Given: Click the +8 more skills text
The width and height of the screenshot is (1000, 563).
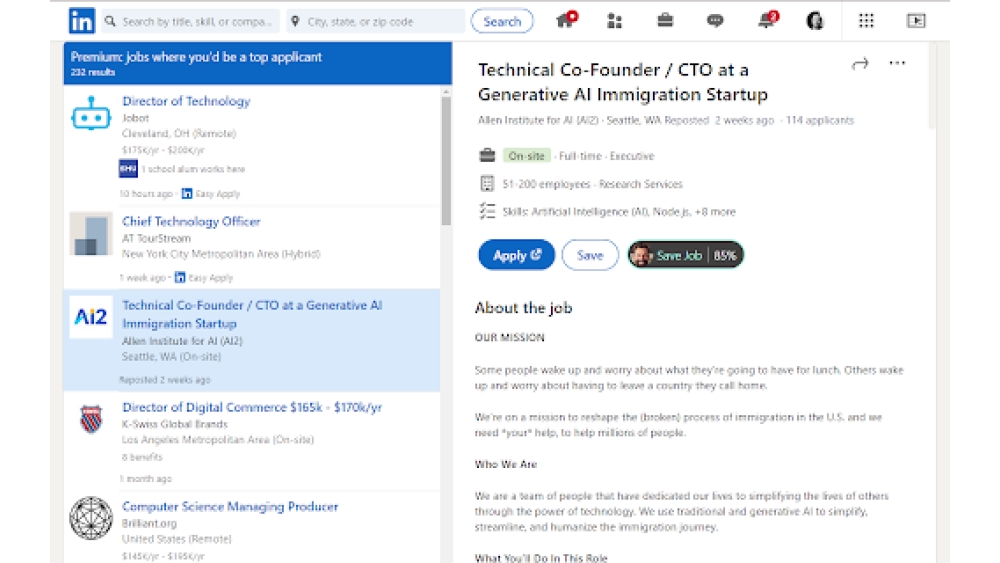Looking at the screenshot, I should (715, 212).
